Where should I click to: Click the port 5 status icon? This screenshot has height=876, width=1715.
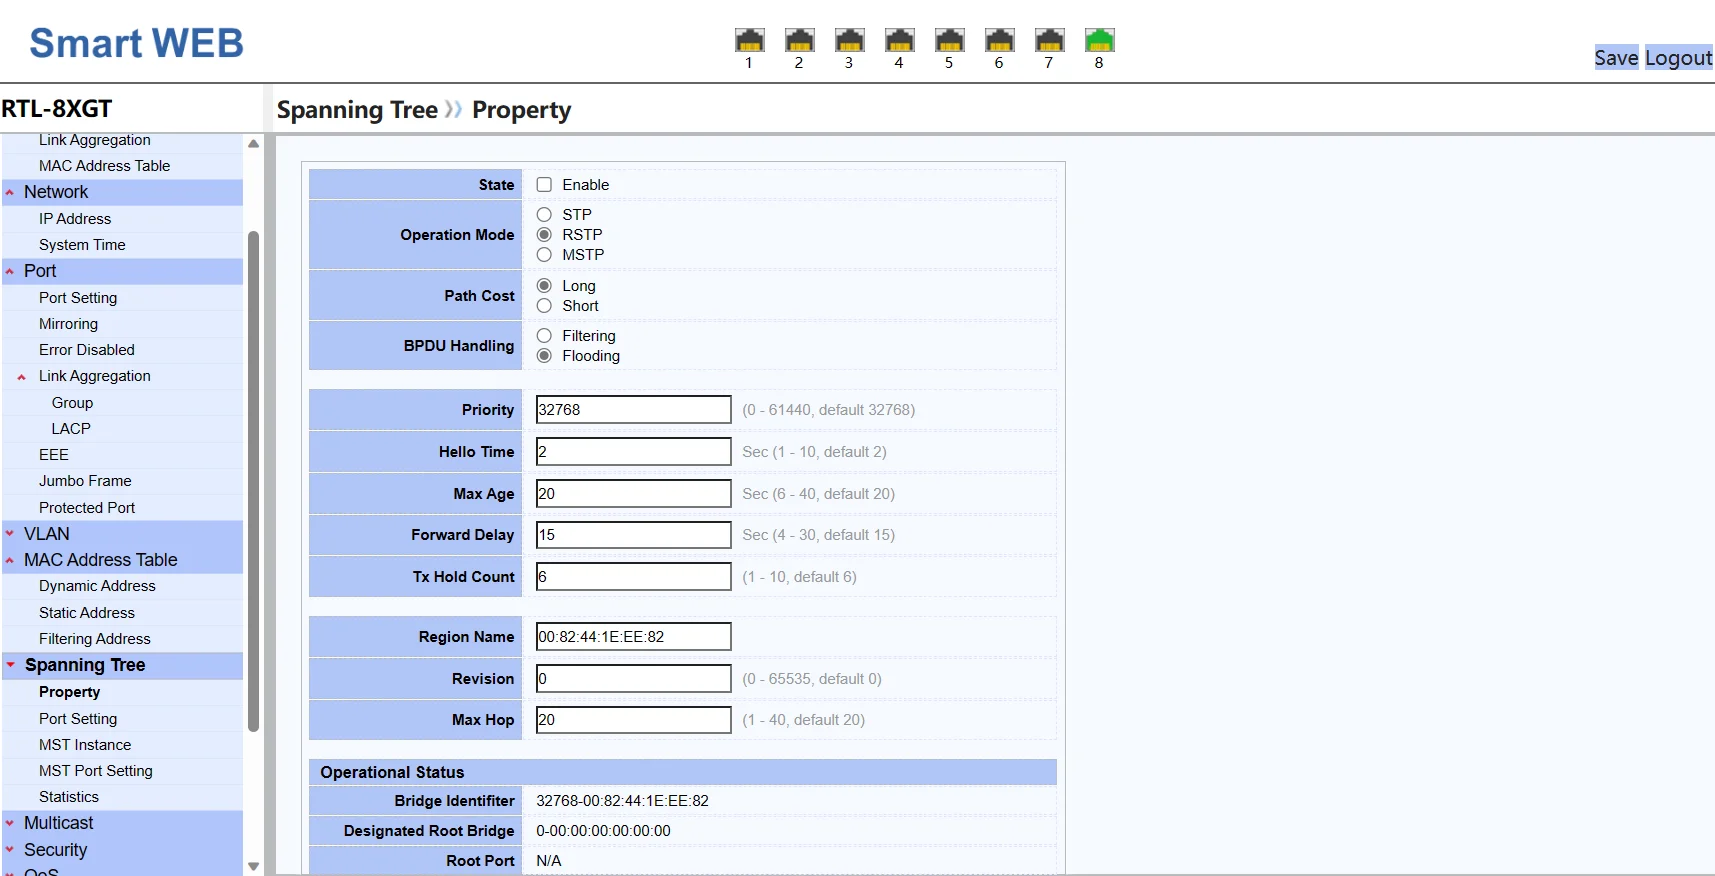click(949, 40)
